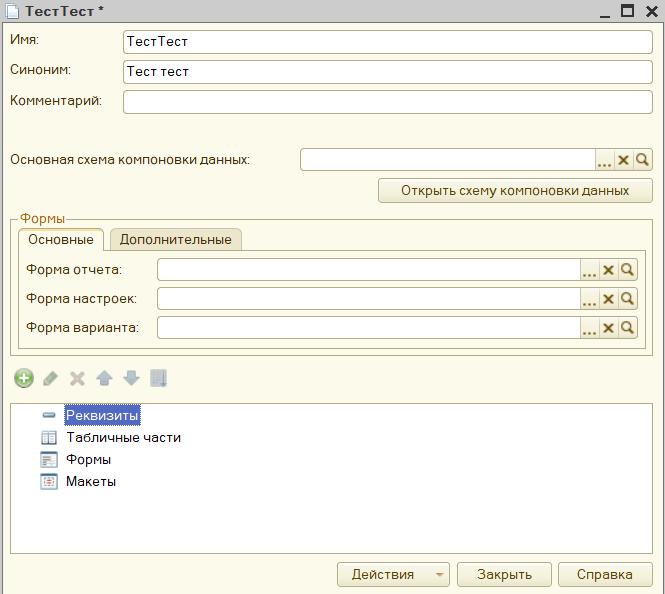Click the Реквизиты node icon
Viewport: 665px width, 594px height.
click(x=49, y=415)
